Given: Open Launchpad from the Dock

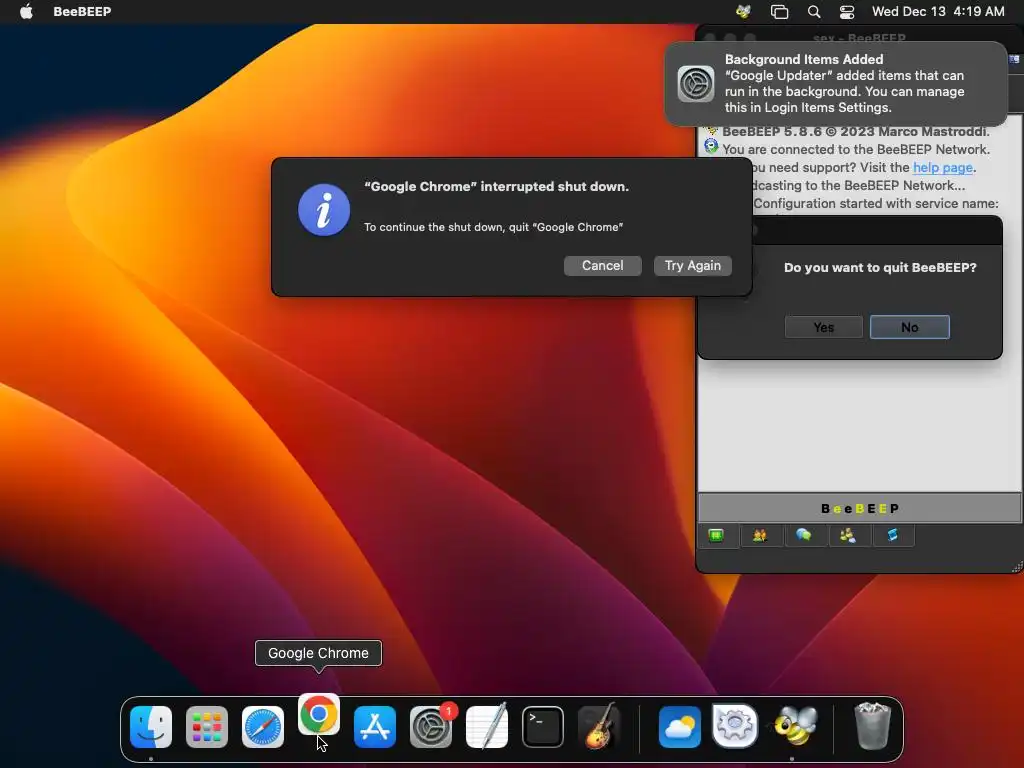Looking at the screenshot, I should click(207, 726).
